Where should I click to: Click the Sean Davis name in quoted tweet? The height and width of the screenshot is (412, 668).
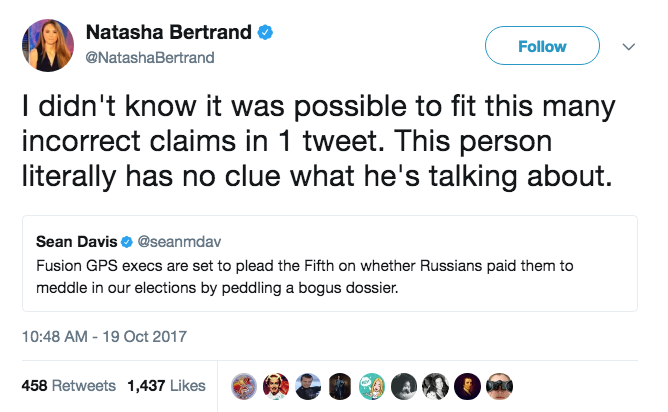[77, 242]
